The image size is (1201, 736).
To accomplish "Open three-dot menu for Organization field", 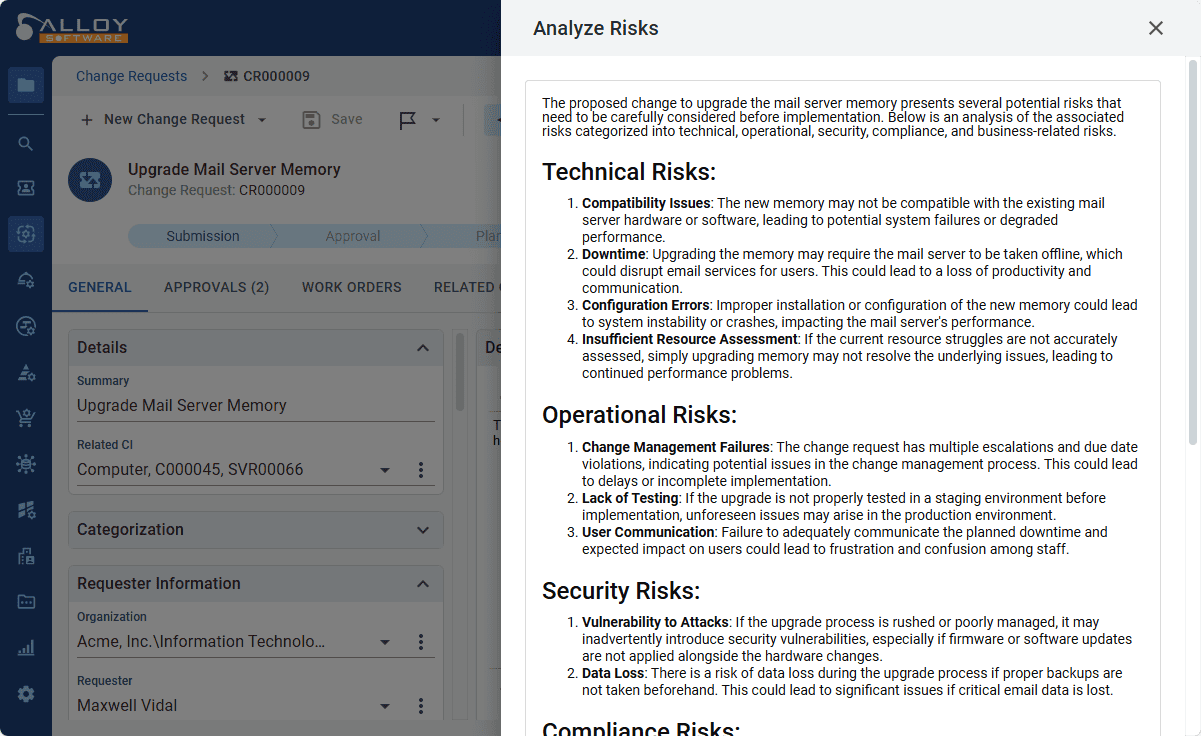I will click(421, 642).
